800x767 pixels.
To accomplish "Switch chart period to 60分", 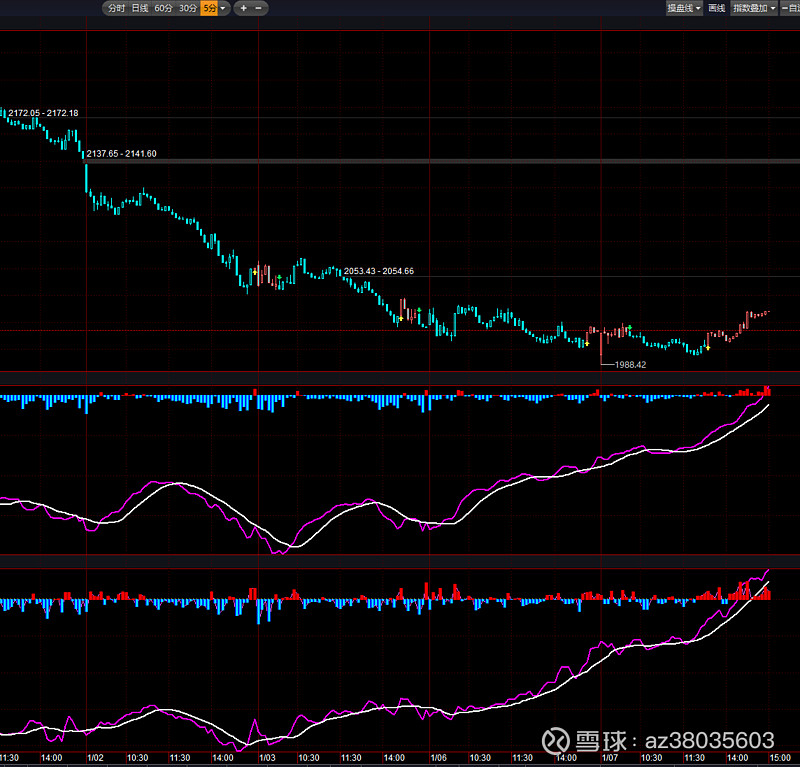I will tap(163, 8).
